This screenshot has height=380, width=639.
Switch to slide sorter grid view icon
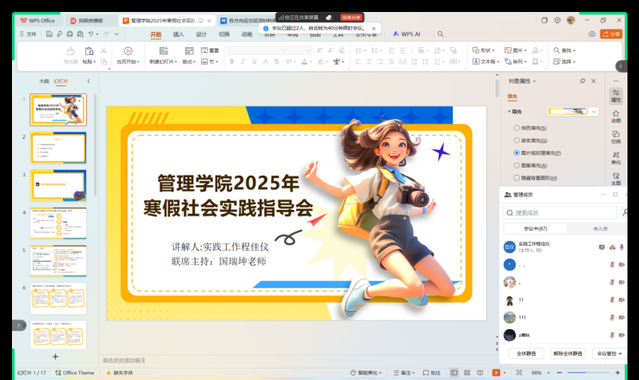(x=467, y=373)
